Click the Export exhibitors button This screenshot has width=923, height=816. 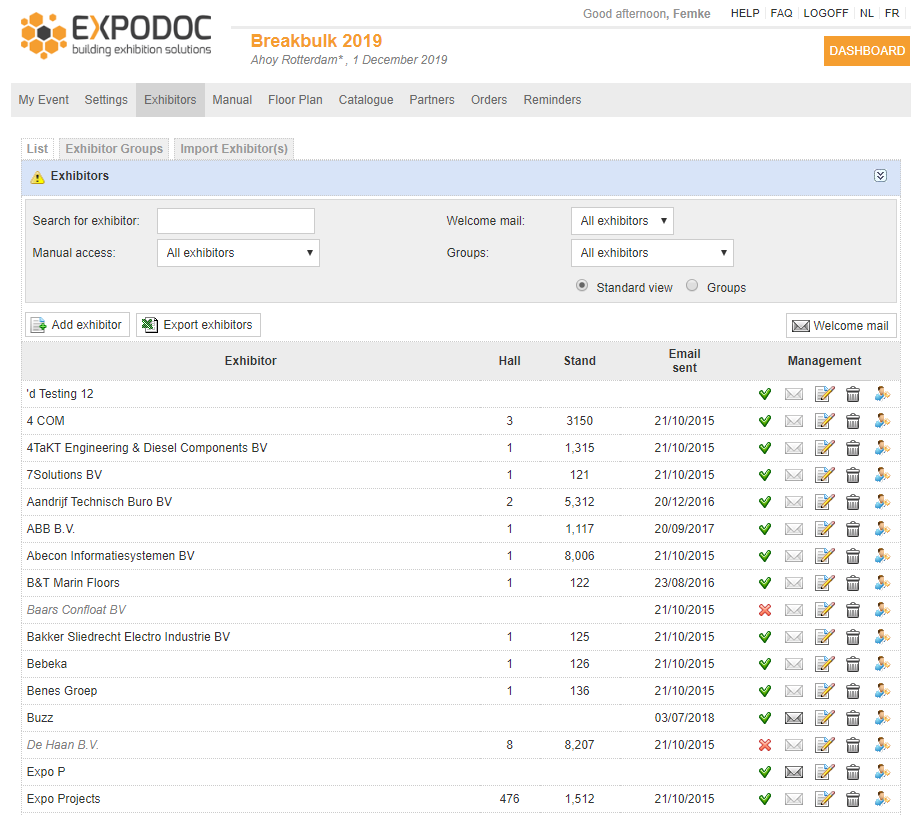coord(198,325)
